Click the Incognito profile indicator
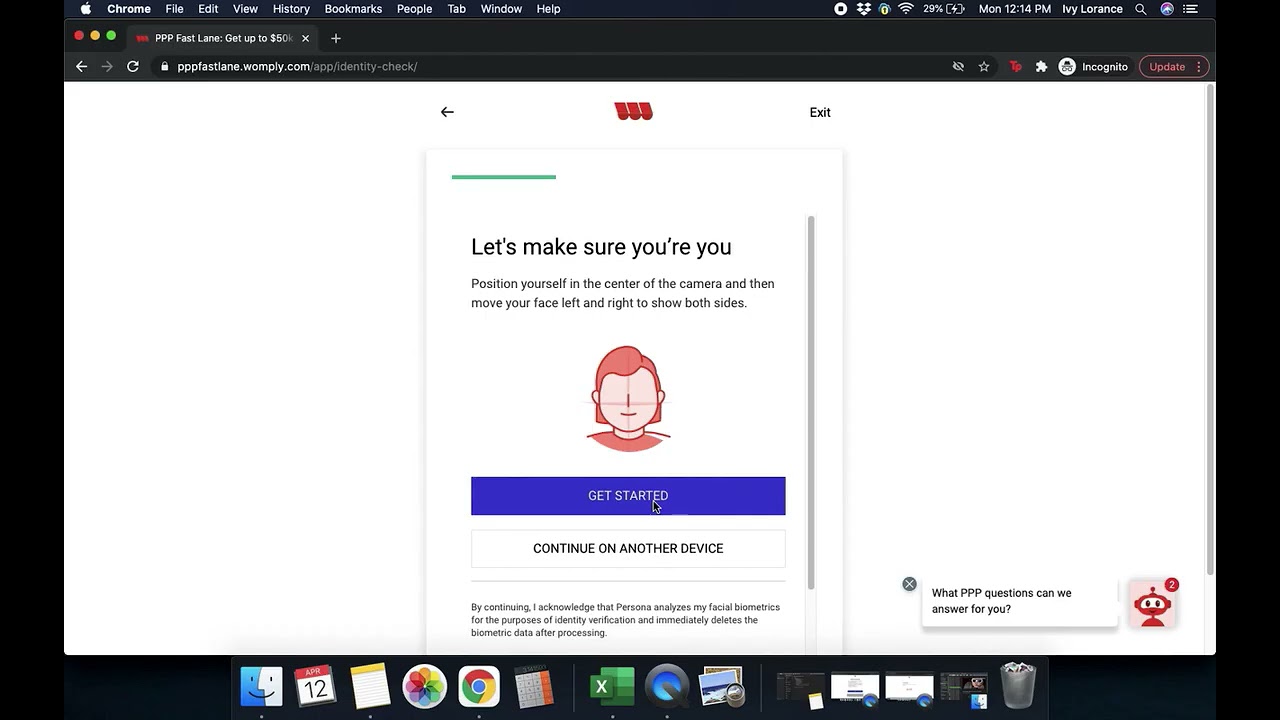Viewport: 1280px width, 720px height. pyautogui.click(x=1093, y=66)
